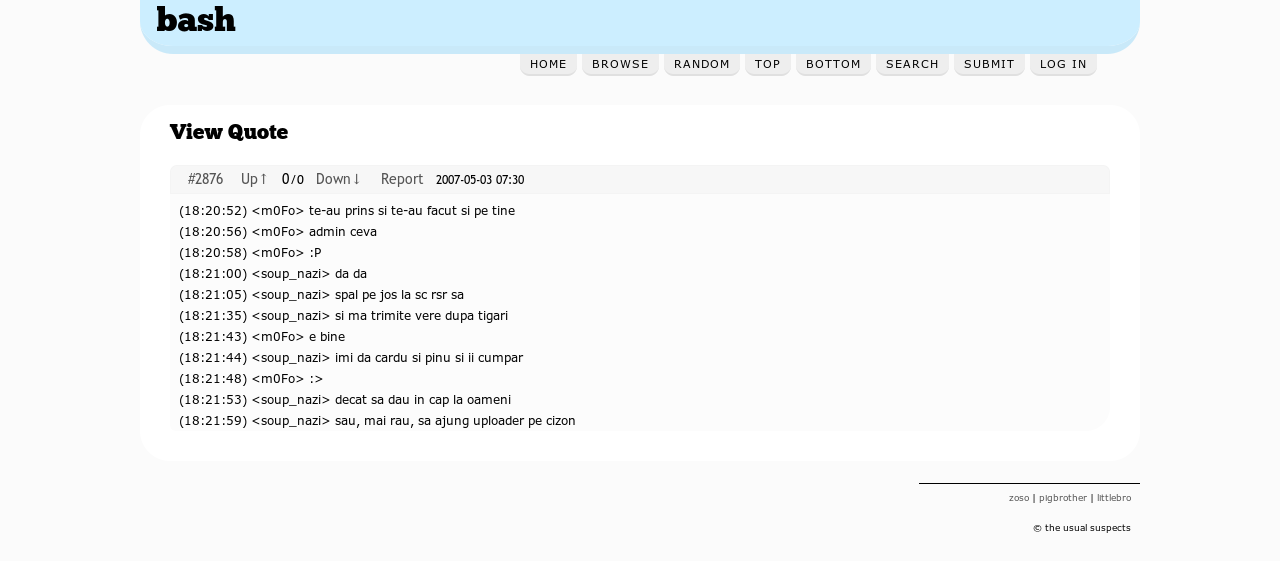
Task: Click the Log In button
Action: (1063, 64)
